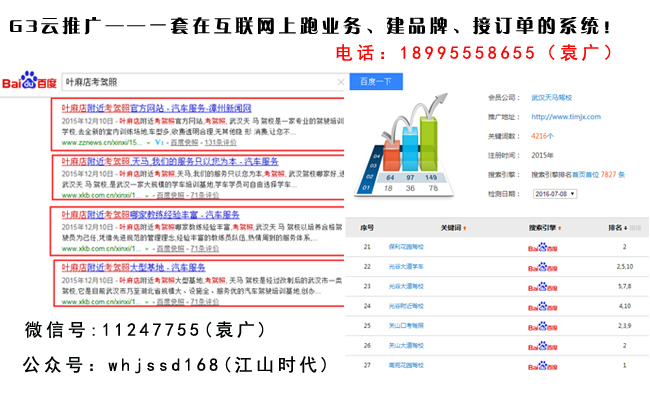Click the 首页首位 7827 条 ranking link
This screenshot has height=400, width=650.
[599, 175]
